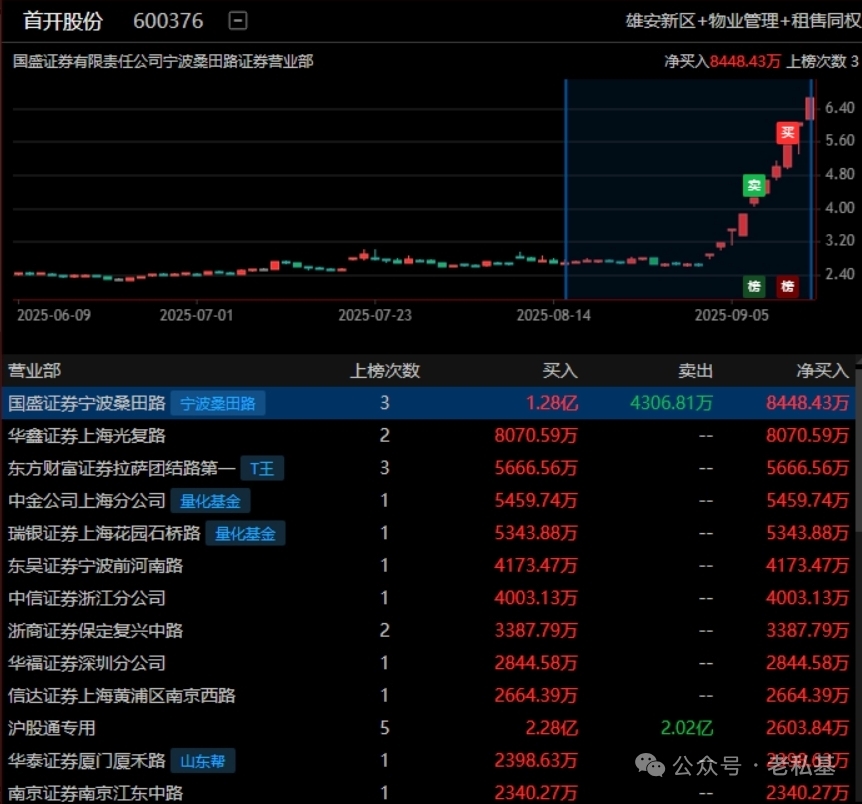Collapse panel via minus icon beside 600376
862x804 pixels.
[237, 21]
